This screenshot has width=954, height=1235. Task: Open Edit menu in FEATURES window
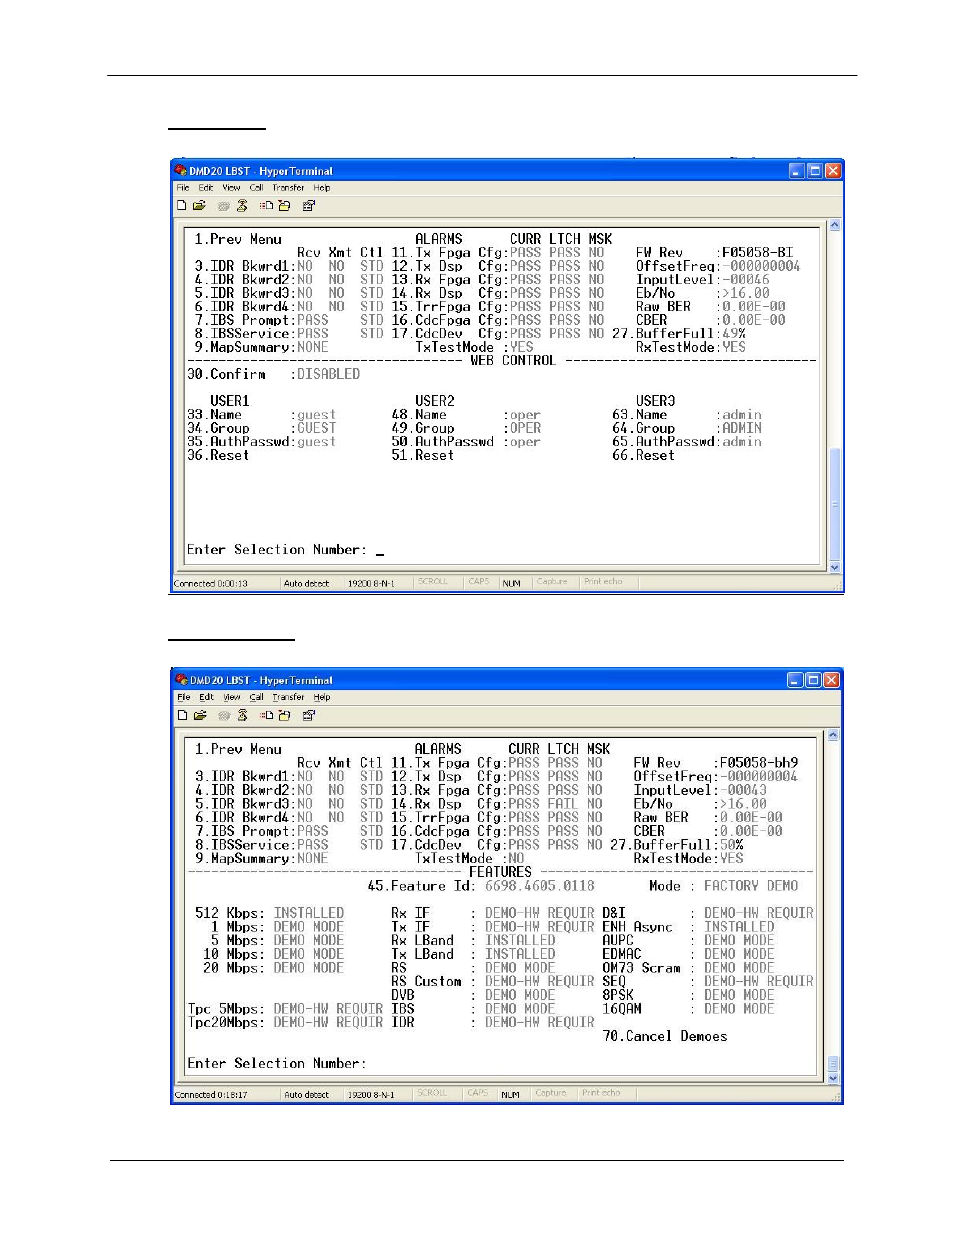click(x=206, y=698)
